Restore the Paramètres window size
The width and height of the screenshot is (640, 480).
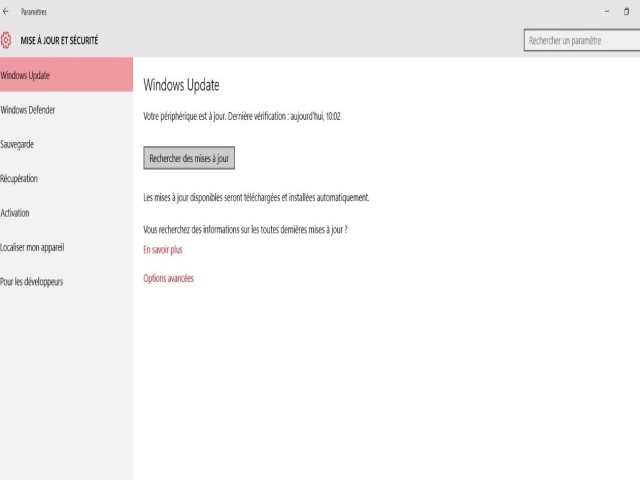[627, 11]
